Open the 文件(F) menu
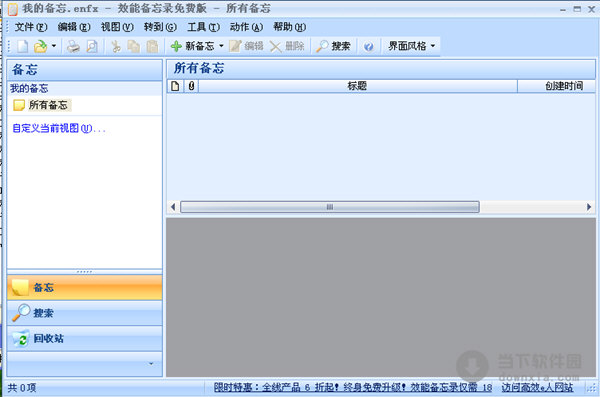 pyautogui.click(x=31, y=27)
